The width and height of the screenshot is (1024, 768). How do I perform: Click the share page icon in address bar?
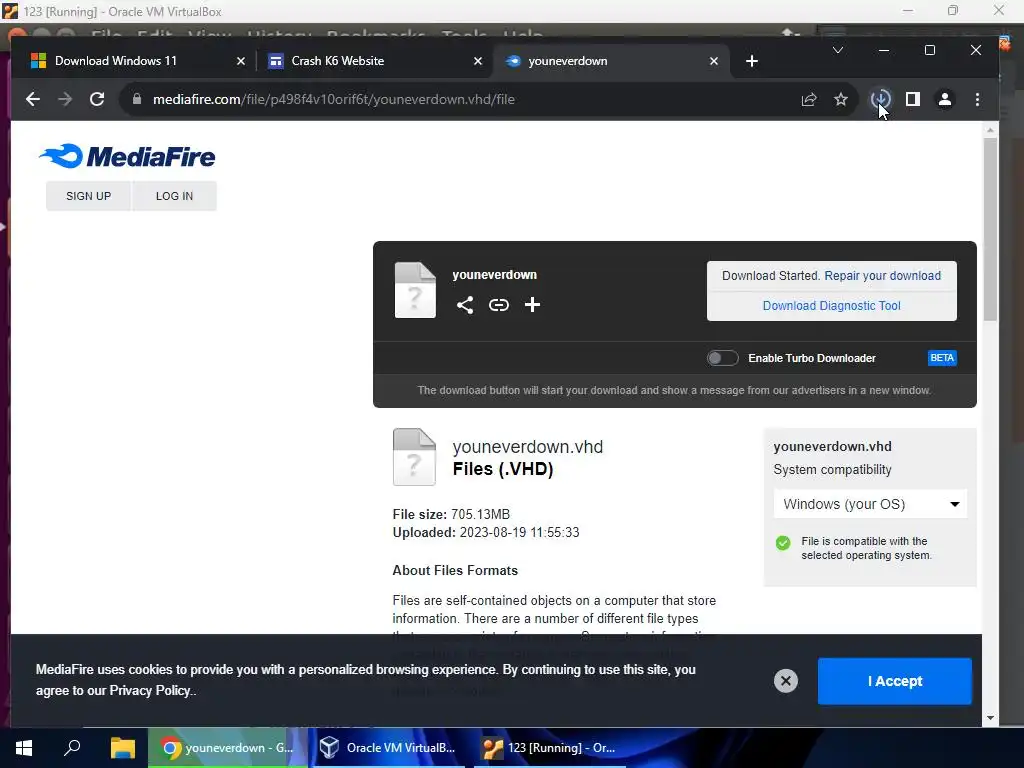808,99
